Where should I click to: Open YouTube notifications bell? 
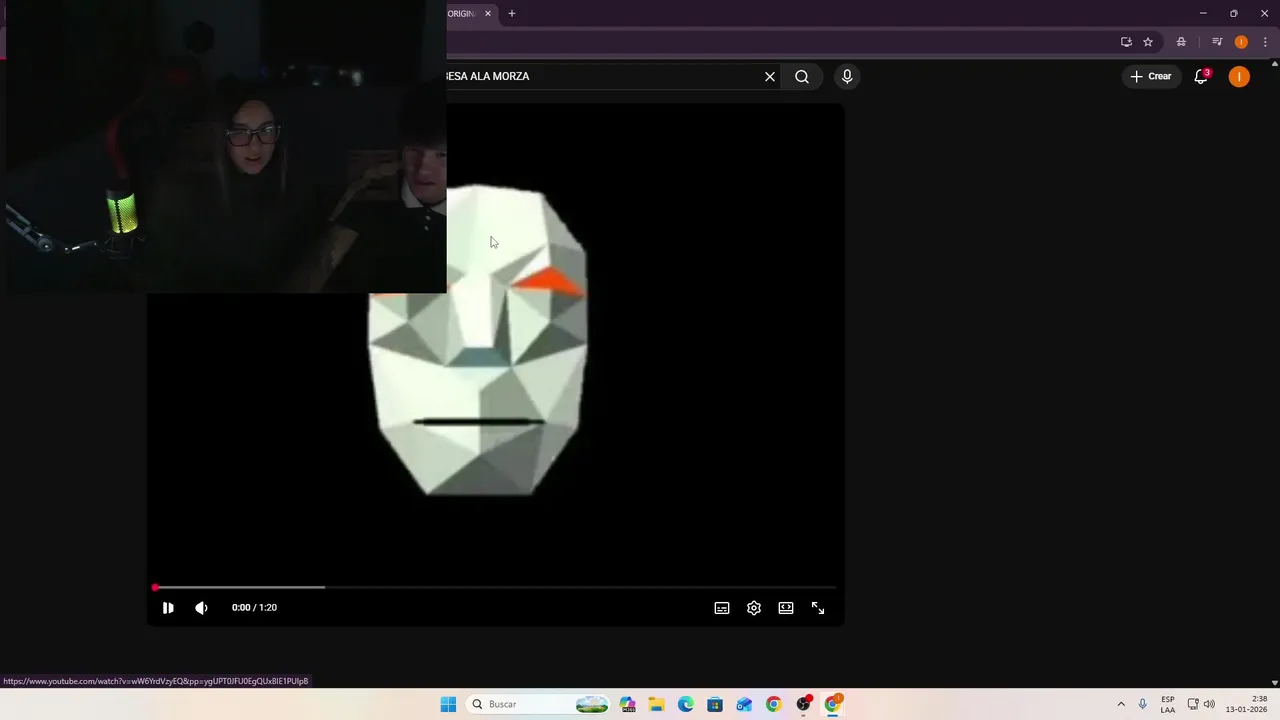pos(1202,76)
